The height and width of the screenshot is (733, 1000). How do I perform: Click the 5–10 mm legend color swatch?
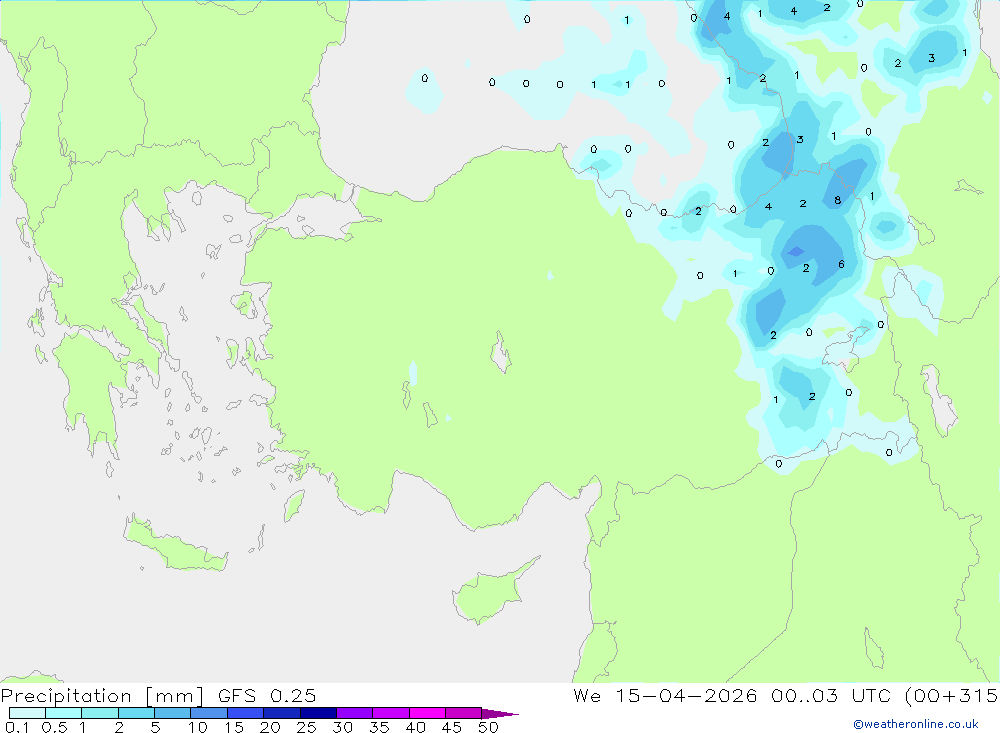point(173,713)
